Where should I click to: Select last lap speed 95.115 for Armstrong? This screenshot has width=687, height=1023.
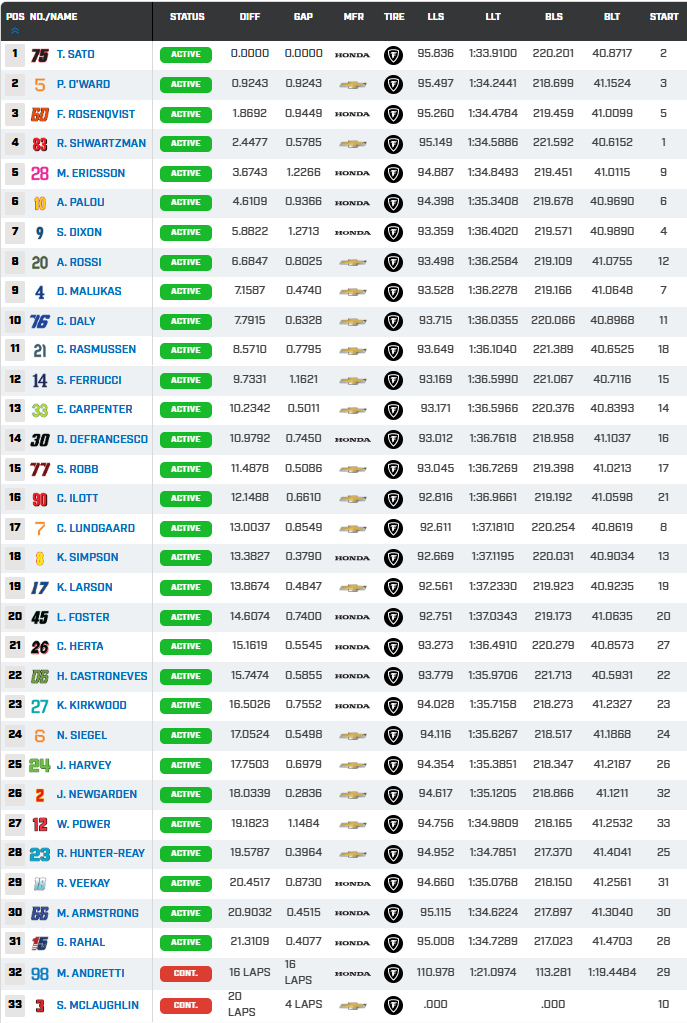[x=436, y=912]
